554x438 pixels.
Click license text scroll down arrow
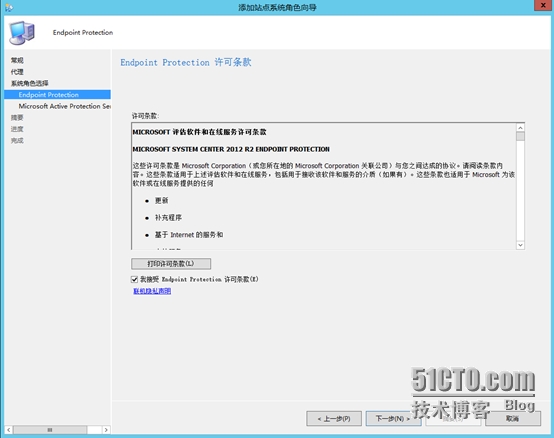point(520,245)
